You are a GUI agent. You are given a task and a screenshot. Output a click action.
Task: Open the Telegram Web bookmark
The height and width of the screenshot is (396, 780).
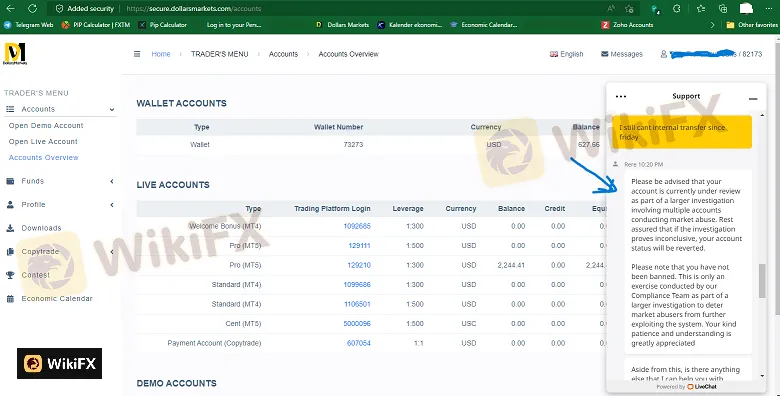[x=29, y=25]
